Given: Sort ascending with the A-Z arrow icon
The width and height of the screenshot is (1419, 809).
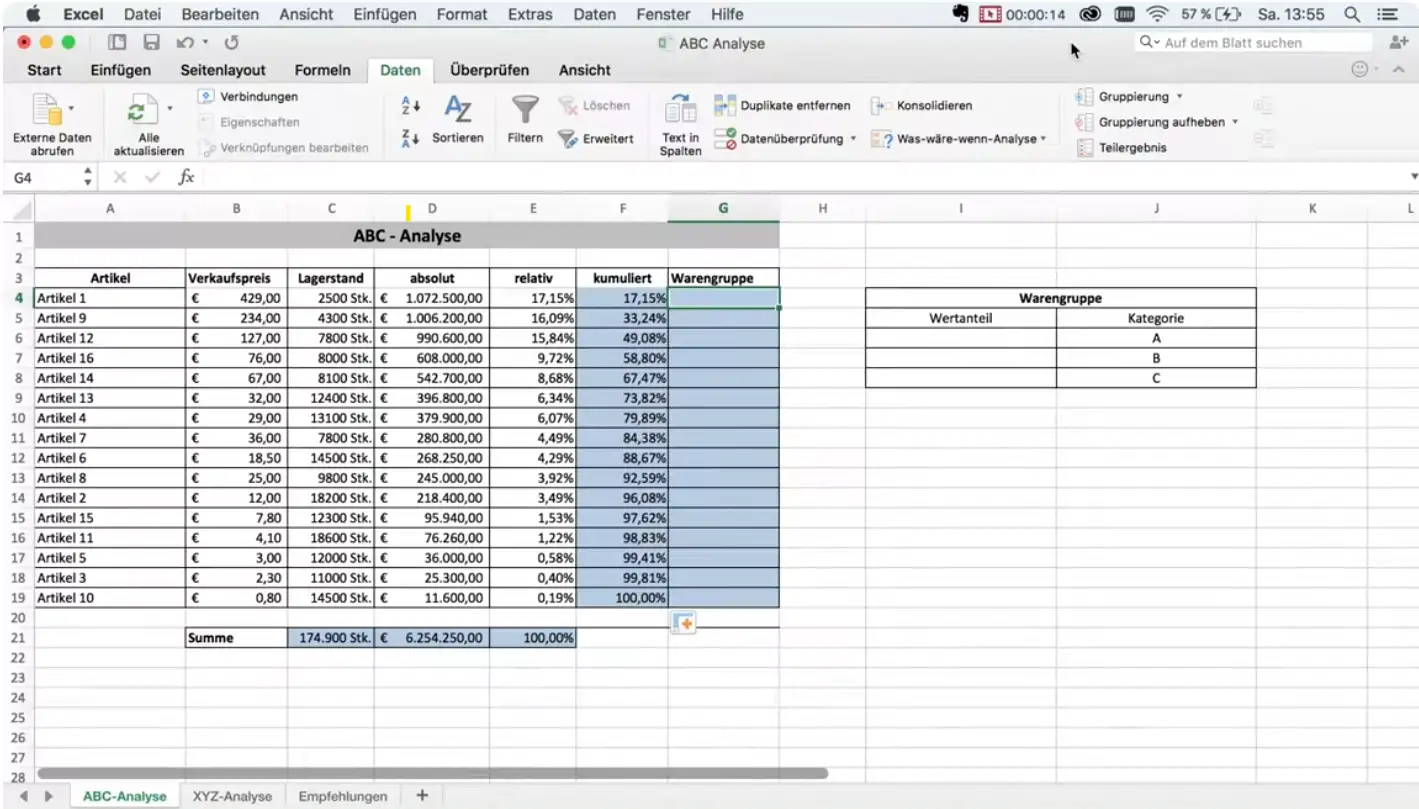Looking at the screenshot, I should pyautogui.click(x=411, y=104).
